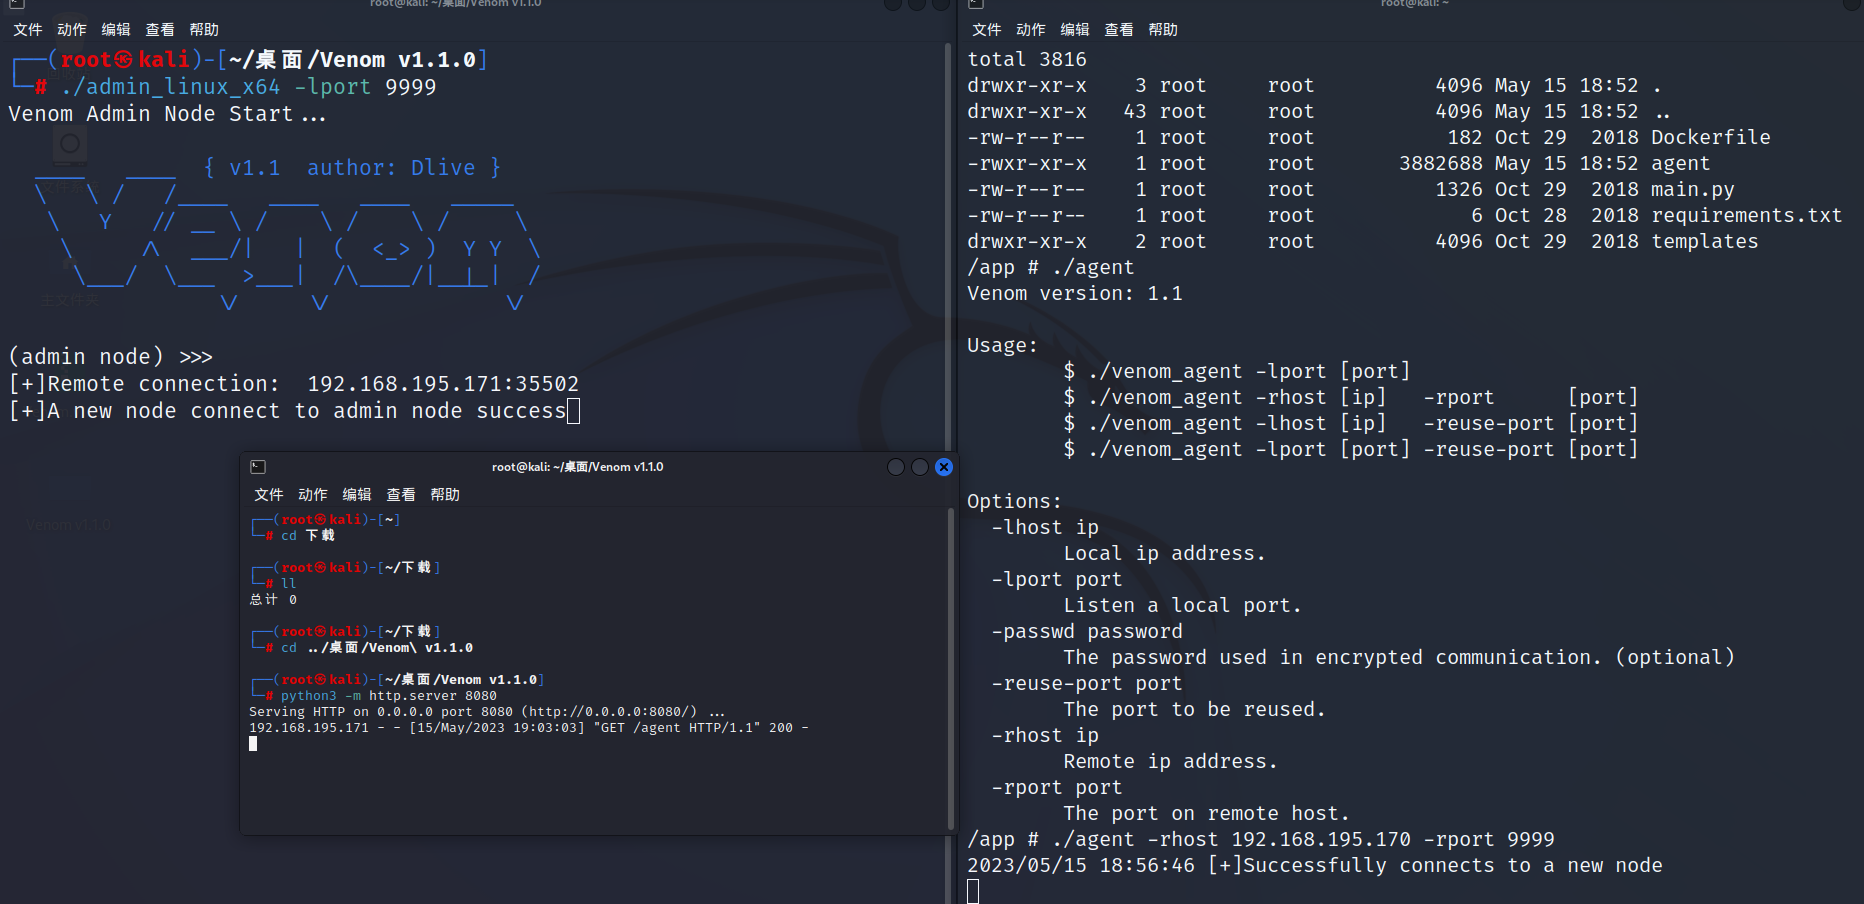This screenshot has height=904, width=1864.
Task: Open the 动作 menu of the left terminal
Action: pos(70,29)
